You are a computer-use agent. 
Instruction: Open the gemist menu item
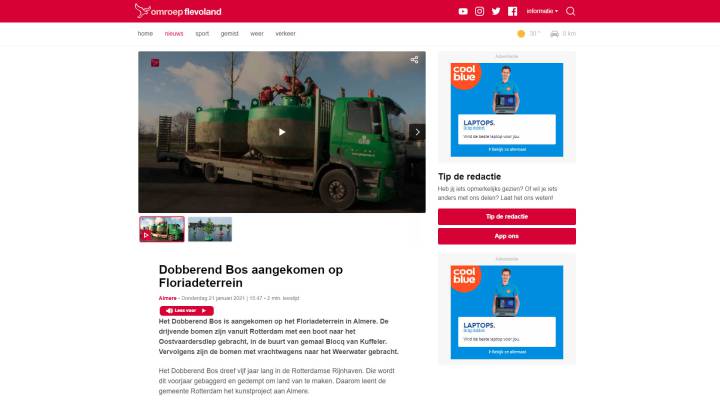coord(229,33)
